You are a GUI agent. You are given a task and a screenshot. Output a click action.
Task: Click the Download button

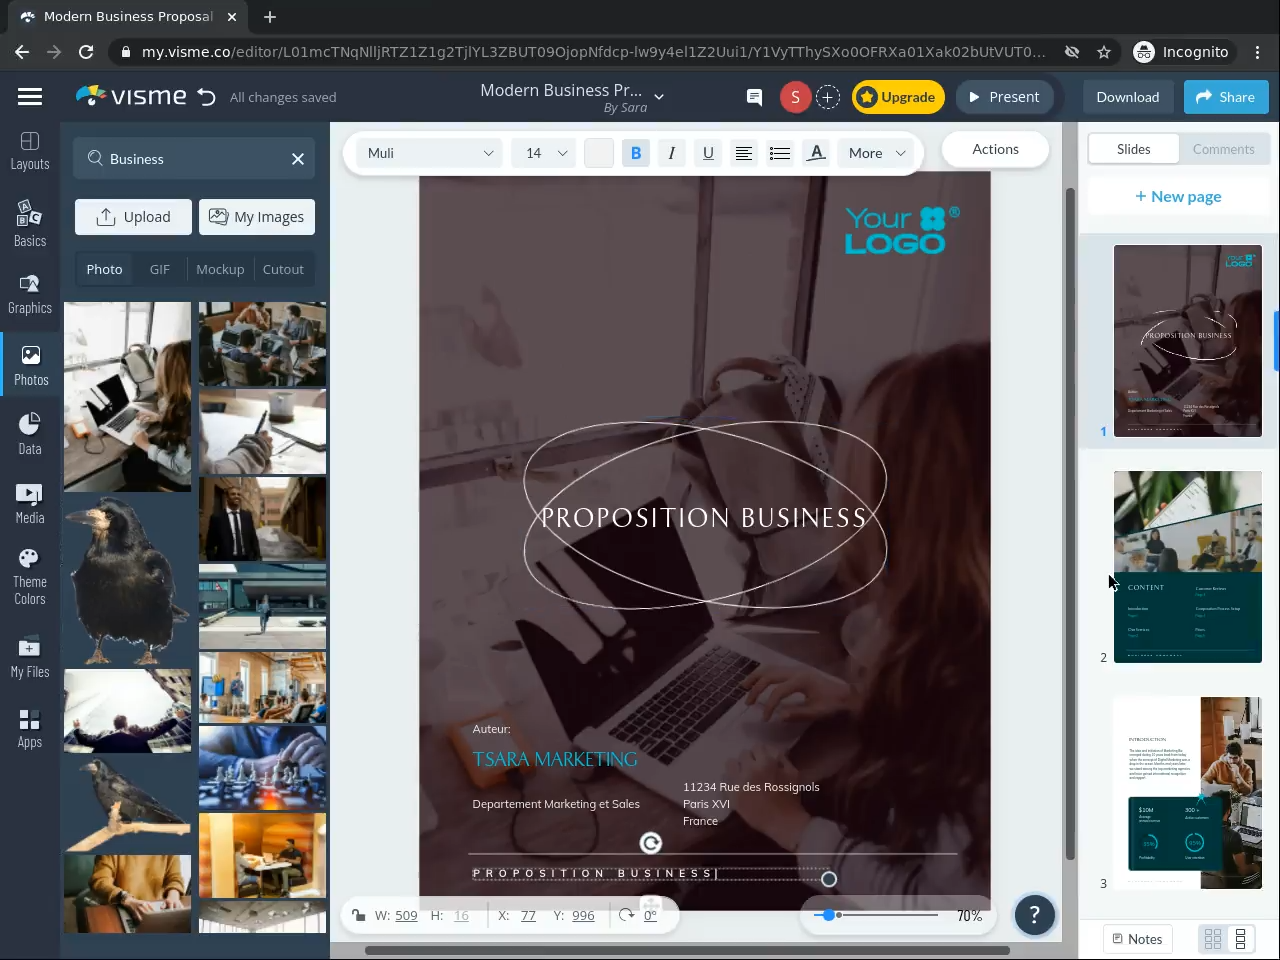coord(1127,97)
